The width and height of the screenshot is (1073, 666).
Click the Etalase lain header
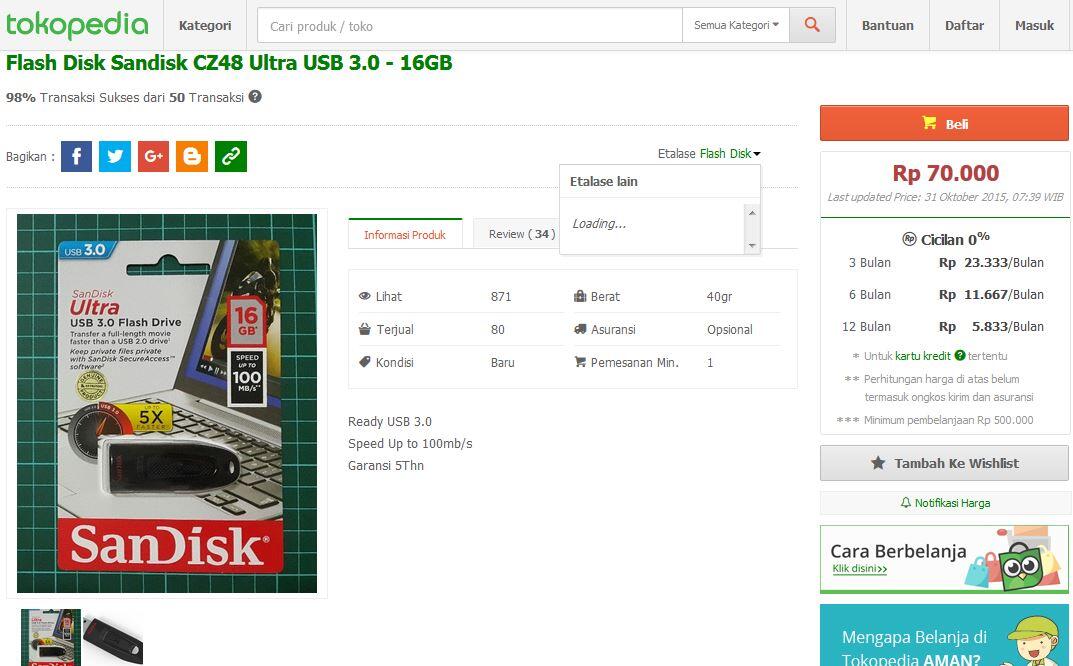tap(604, 181)
